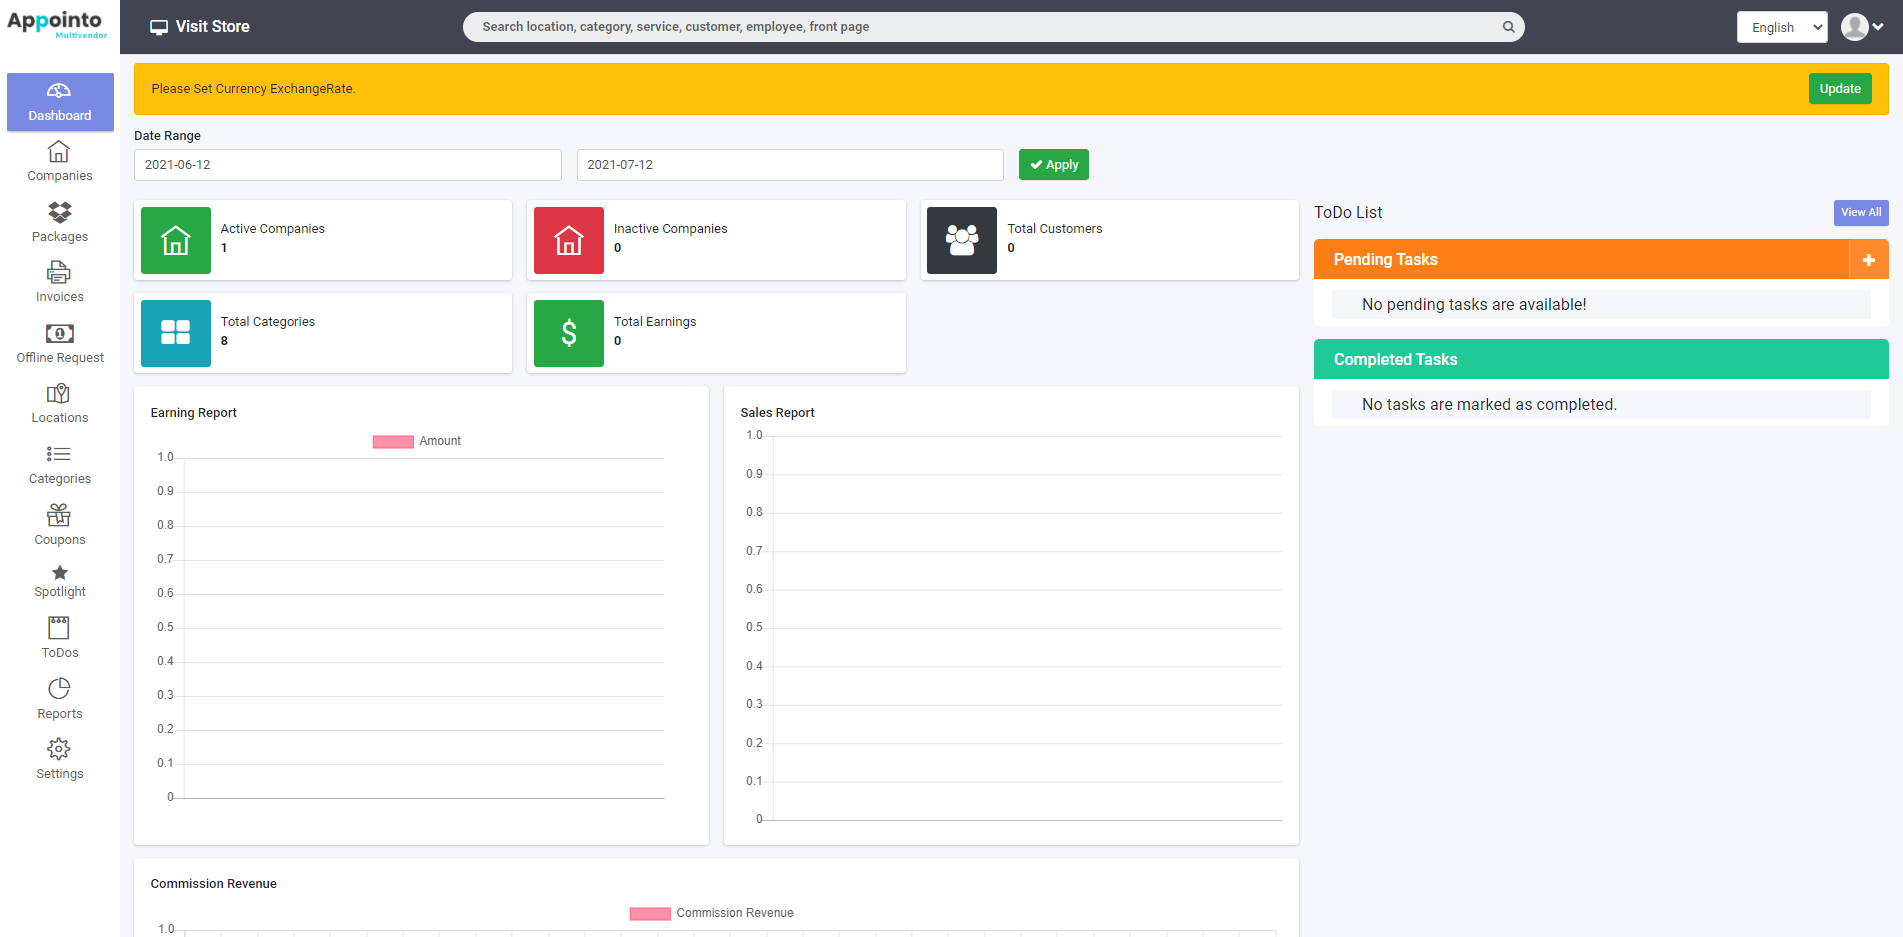Open the English language dropdown
The image size is (1903, 937).
click(1781, 27)
